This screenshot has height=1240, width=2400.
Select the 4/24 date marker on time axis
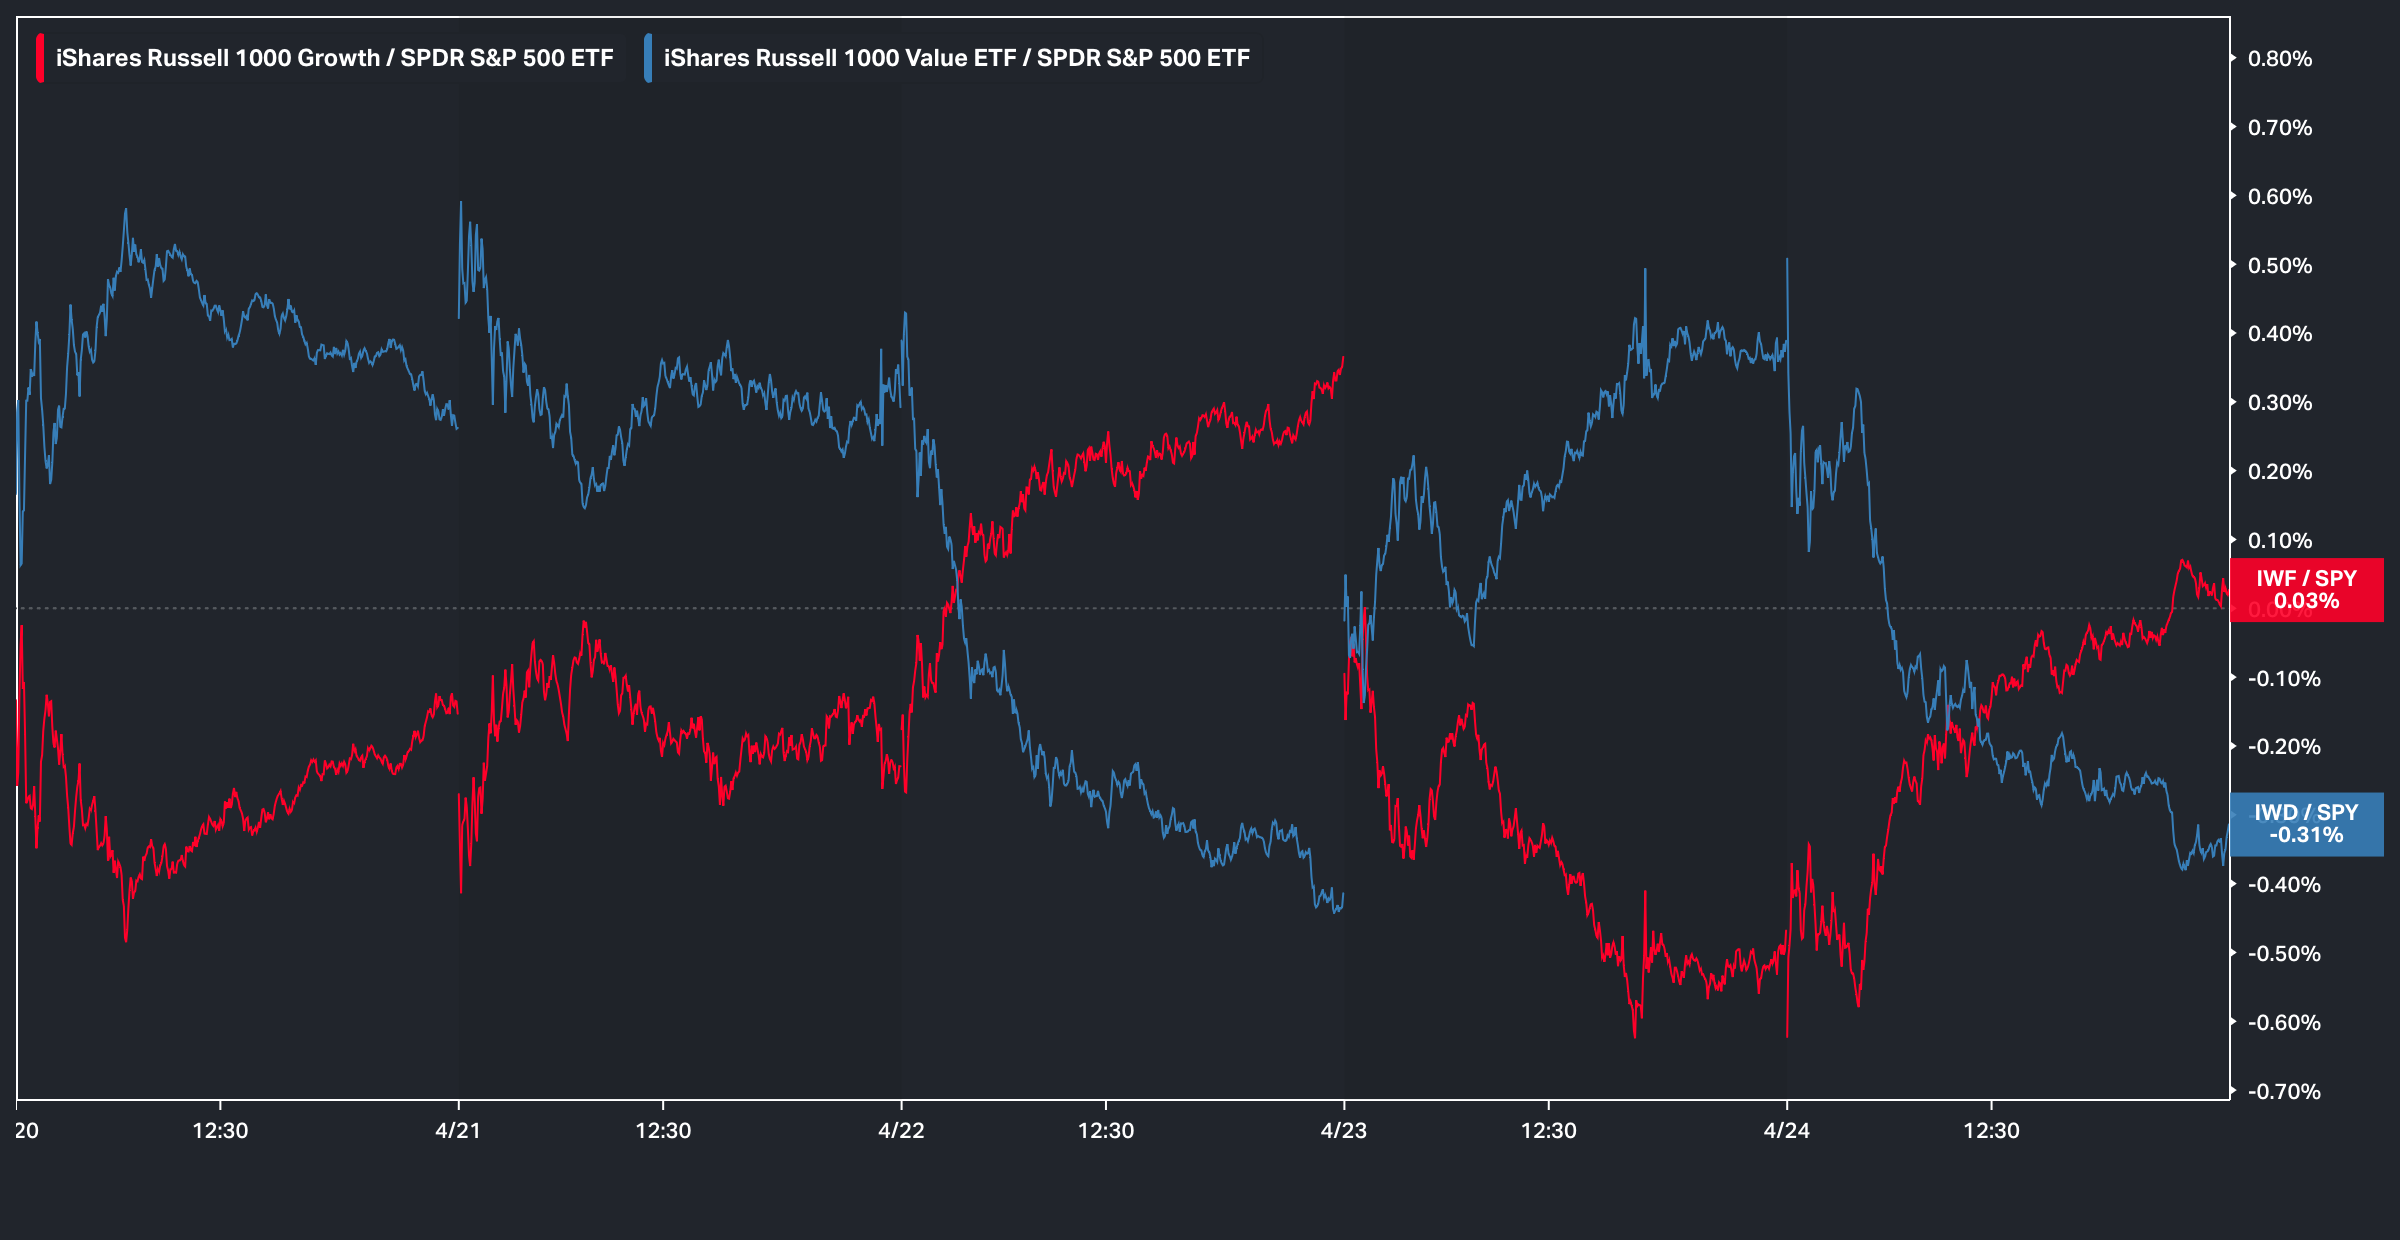[x=1786, y=1131]
